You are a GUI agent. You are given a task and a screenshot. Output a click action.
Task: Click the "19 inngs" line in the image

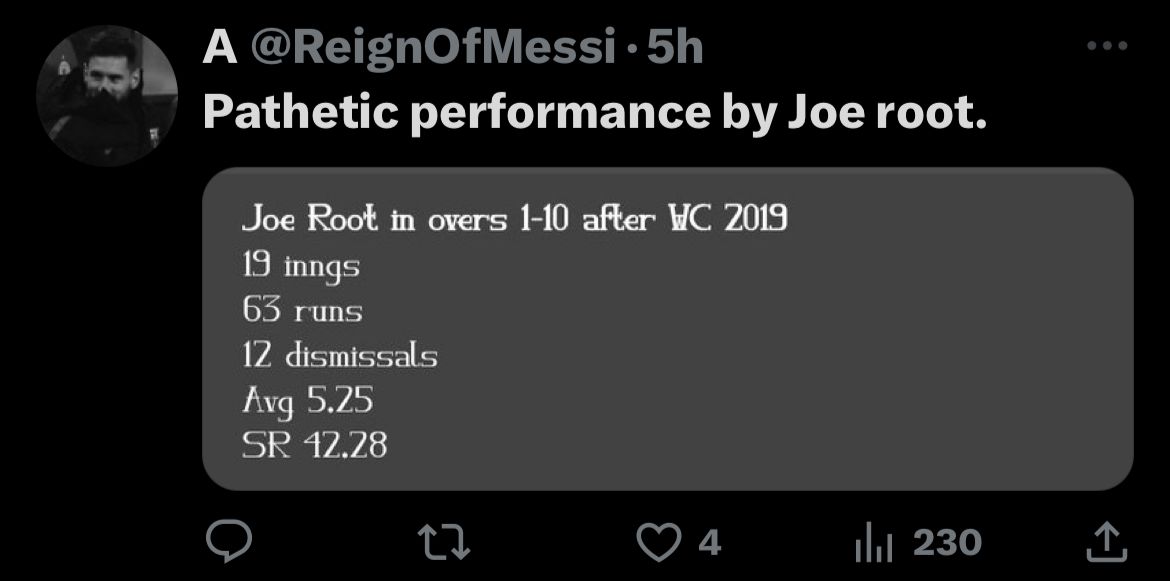pos(301,266)
